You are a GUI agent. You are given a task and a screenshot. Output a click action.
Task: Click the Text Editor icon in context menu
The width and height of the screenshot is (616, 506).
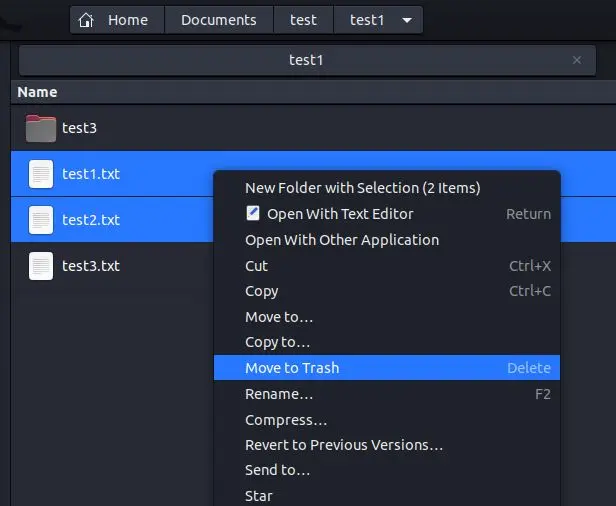point(253,213)
